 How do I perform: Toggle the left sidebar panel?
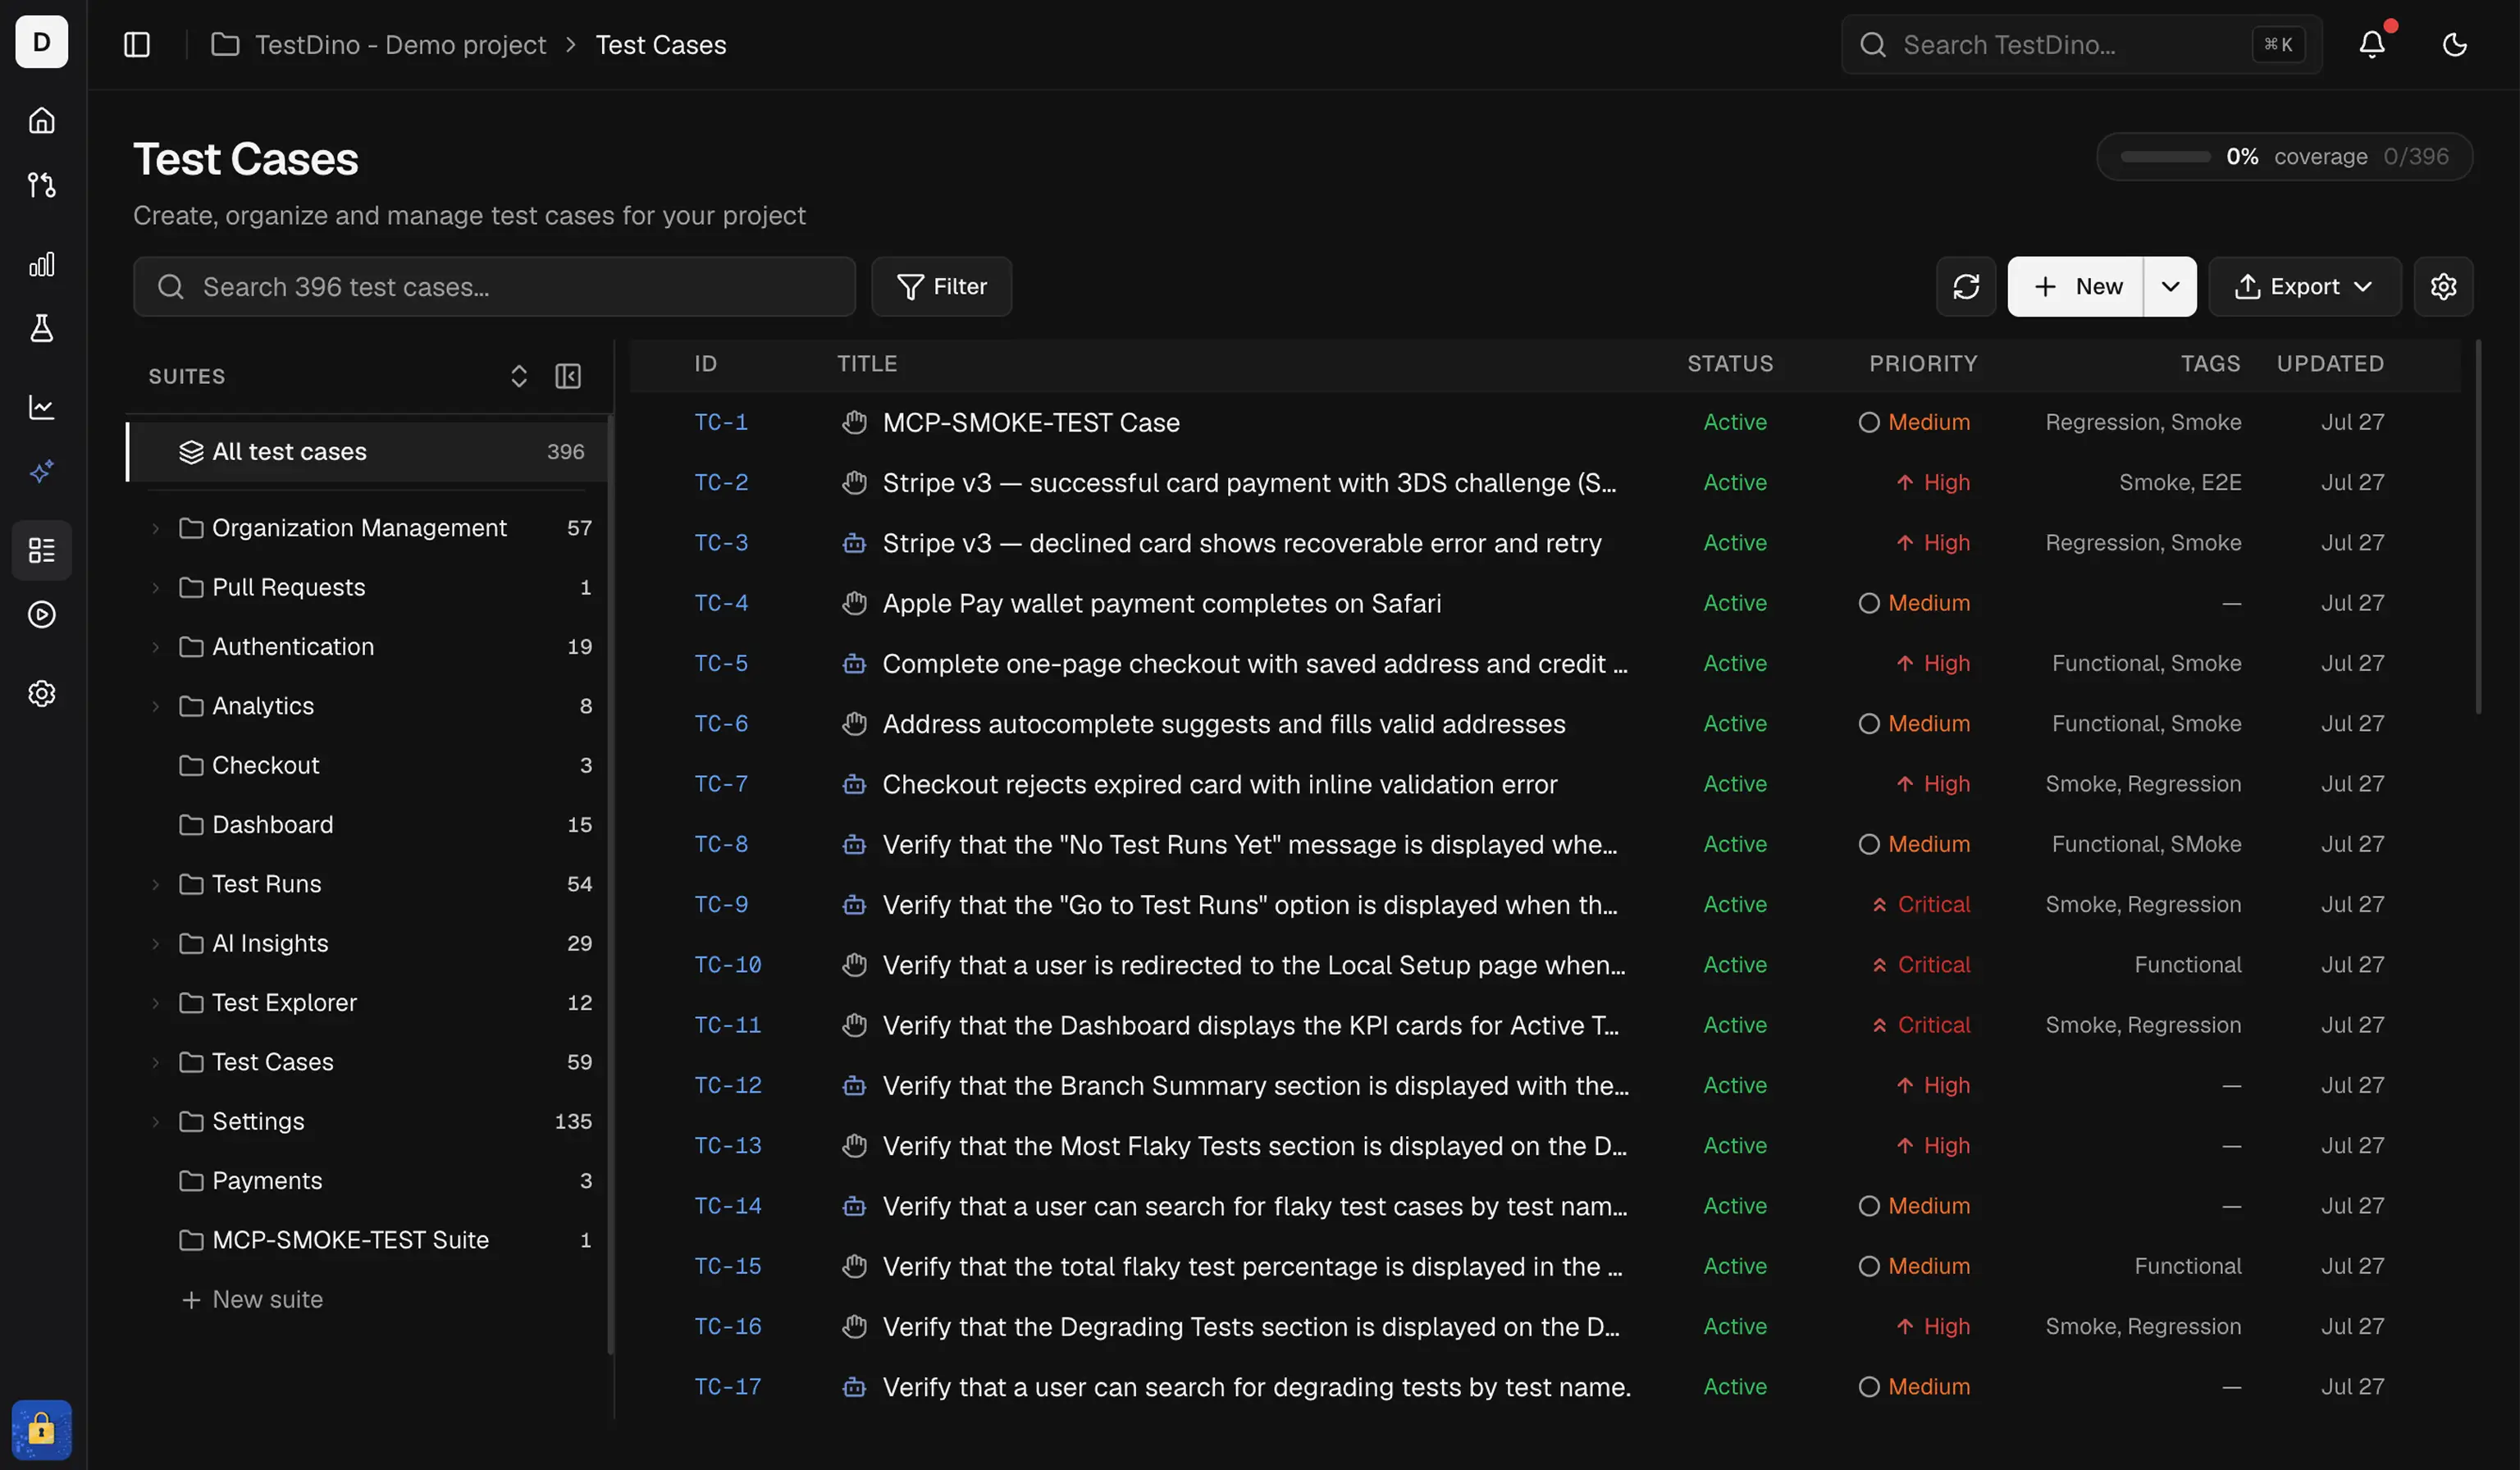137,44
